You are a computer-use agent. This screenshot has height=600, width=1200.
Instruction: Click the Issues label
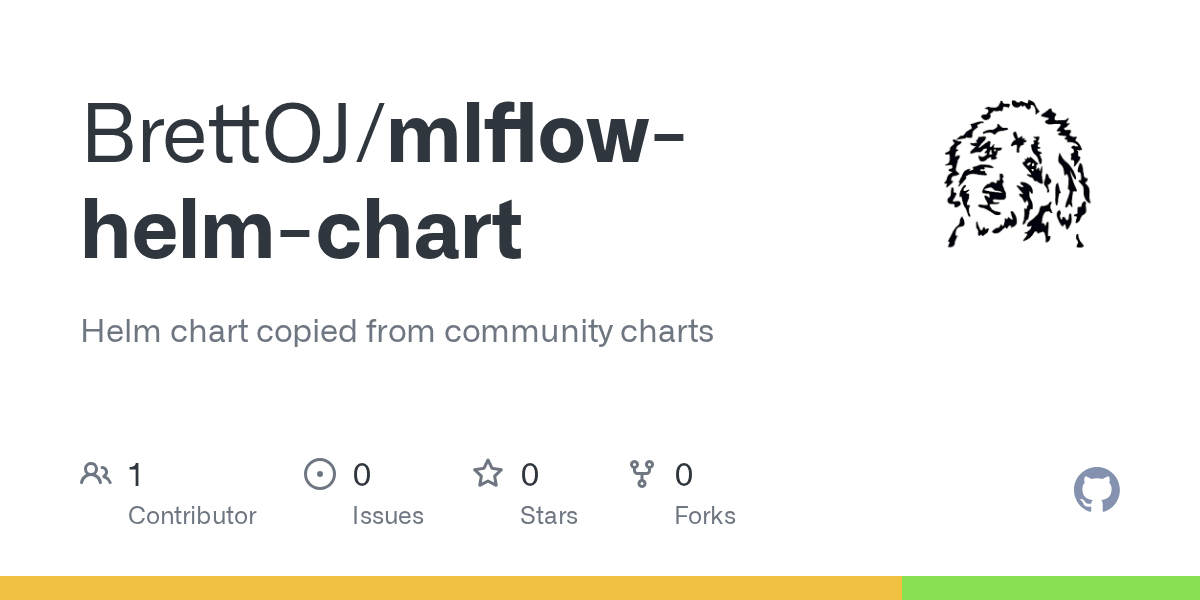(387, 516)
